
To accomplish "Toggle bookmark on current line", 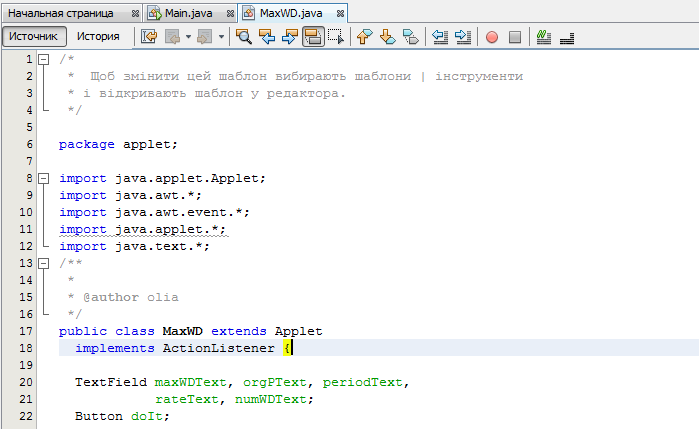I will click(x=411, y=37).
